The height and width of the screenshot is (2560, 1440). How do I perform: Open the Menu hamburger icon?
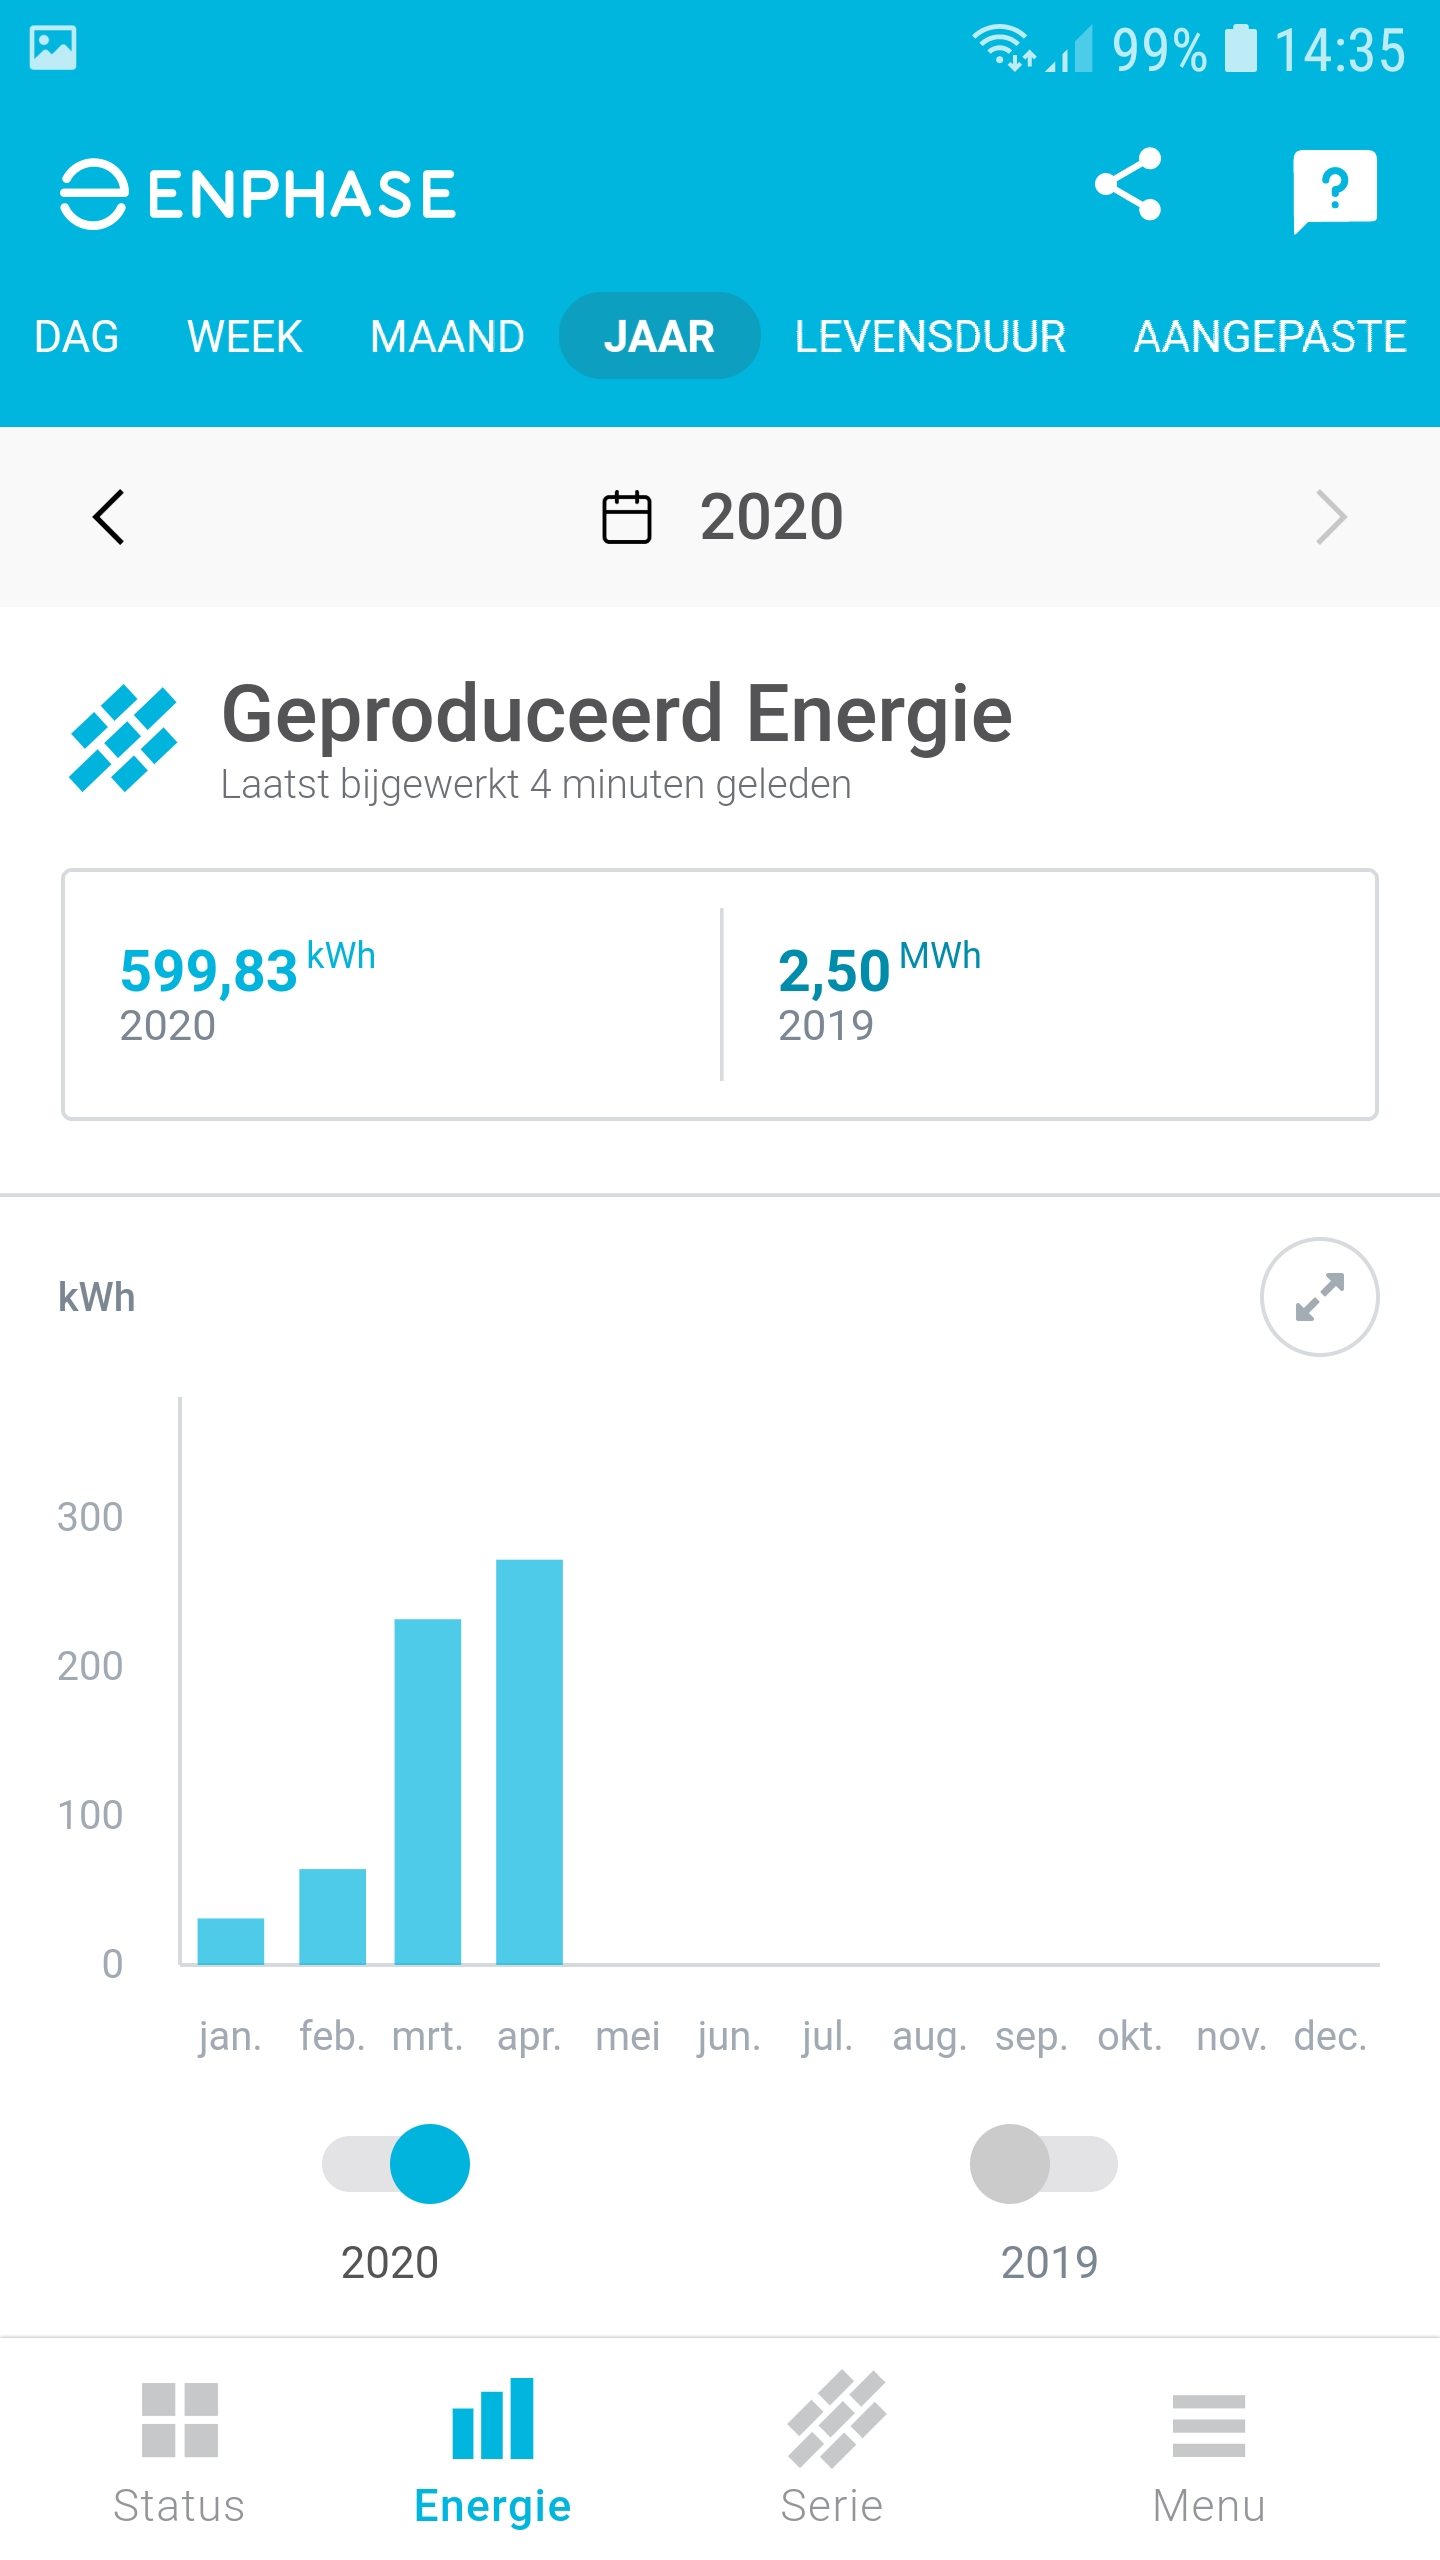pos(1208,2425)
